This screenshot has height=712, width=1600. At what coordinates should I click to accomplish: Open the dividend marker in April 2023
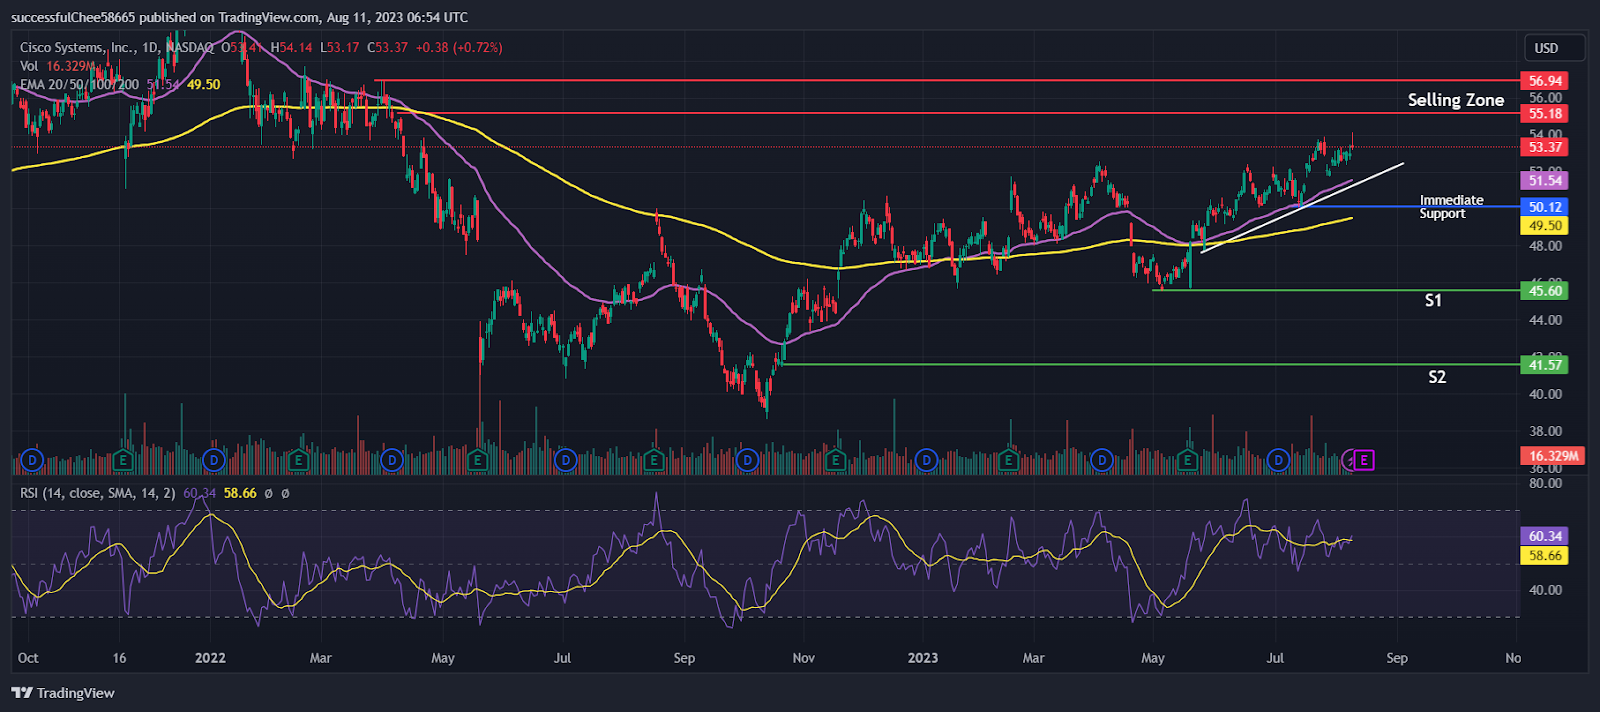click(x=1101, y=460)
